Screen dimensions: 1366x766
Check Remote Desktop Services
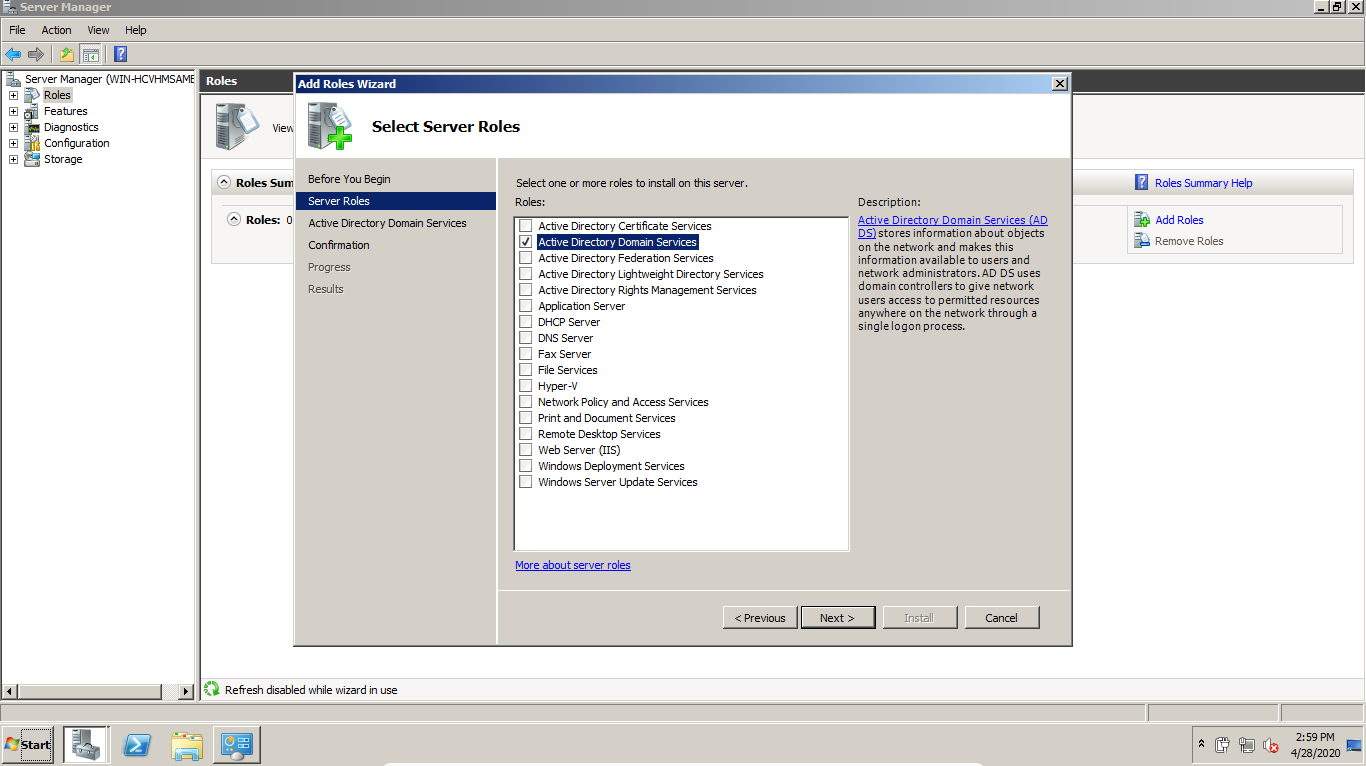[x=526, y=434]
